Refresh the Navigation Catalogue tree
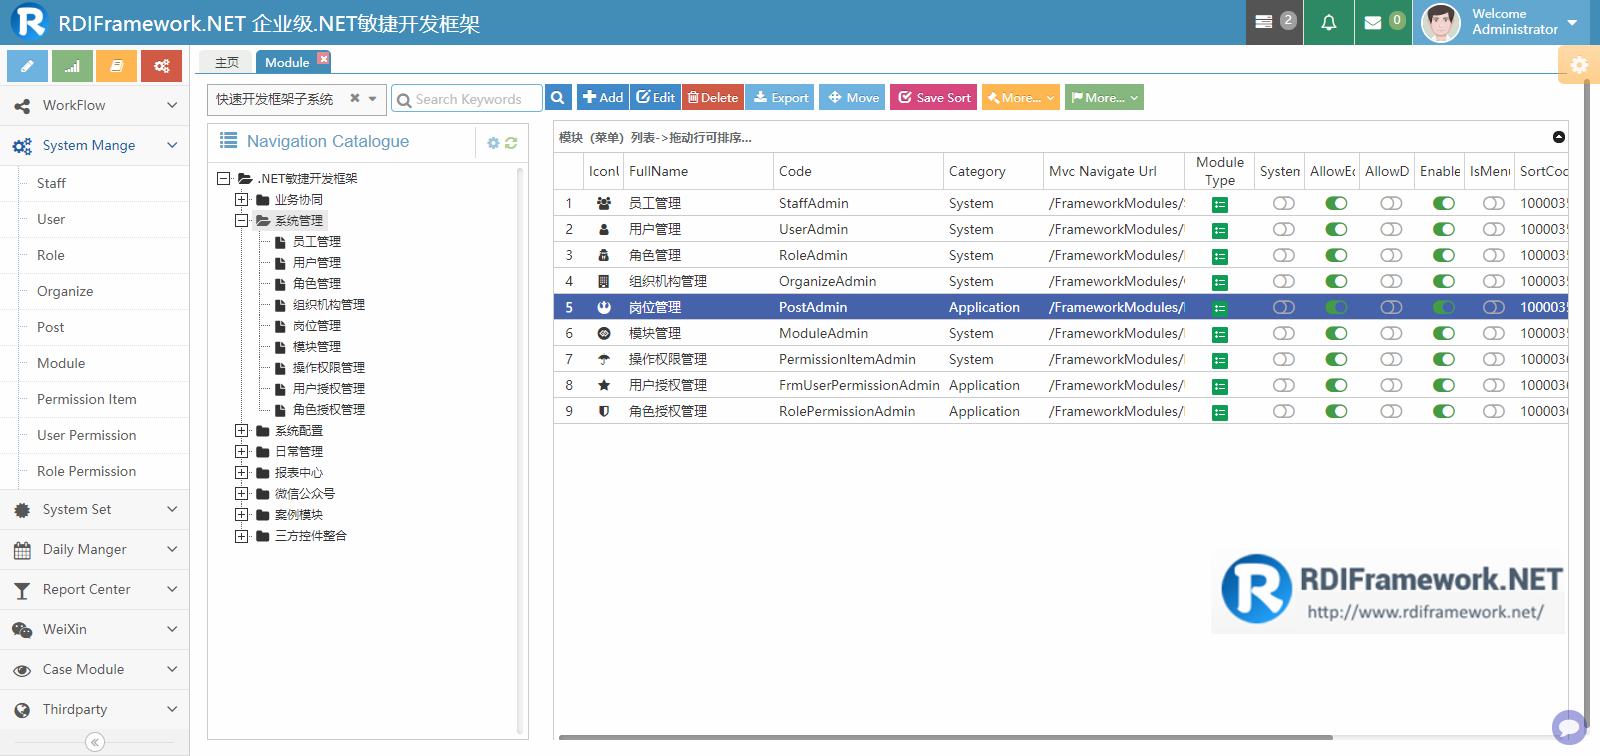 coord(511,143)
